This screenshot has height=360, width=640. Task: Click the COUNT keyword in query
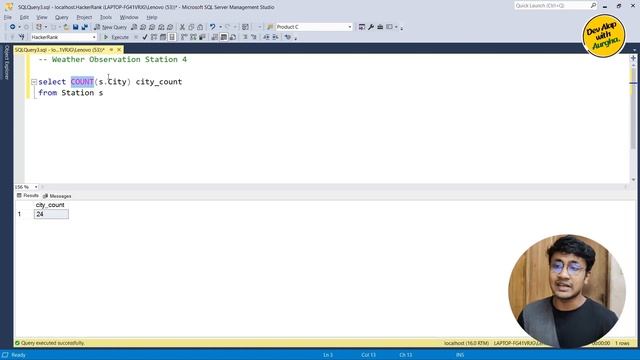(x=82, y=82)
